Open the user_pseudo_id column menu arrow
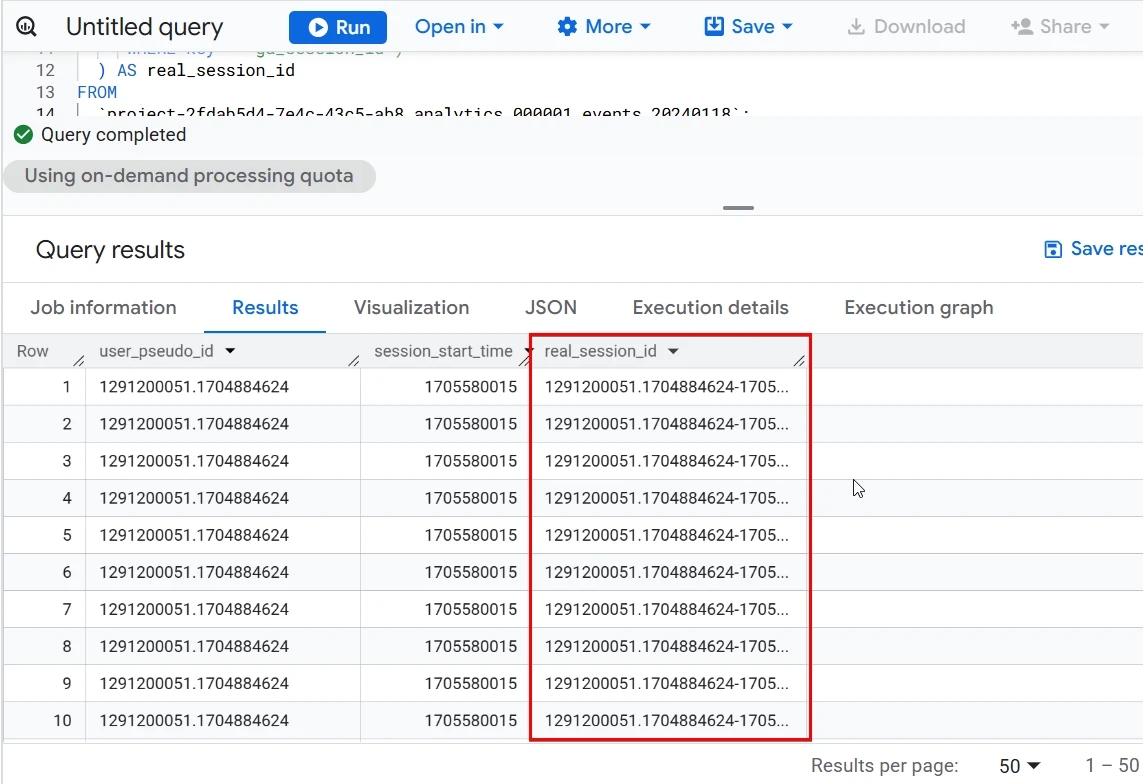Viewport: 1143px width, 784px height. pos(230,351)
